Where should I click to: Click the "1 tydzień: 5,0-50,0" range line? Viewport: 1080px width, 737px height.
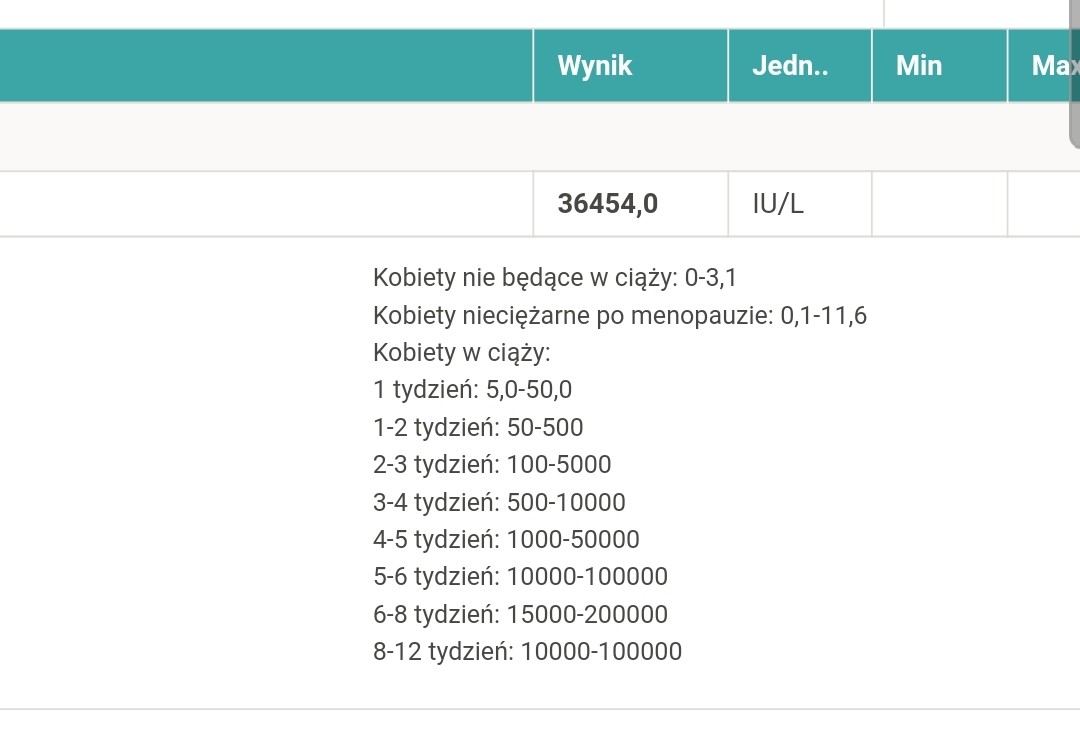(473, 390)
